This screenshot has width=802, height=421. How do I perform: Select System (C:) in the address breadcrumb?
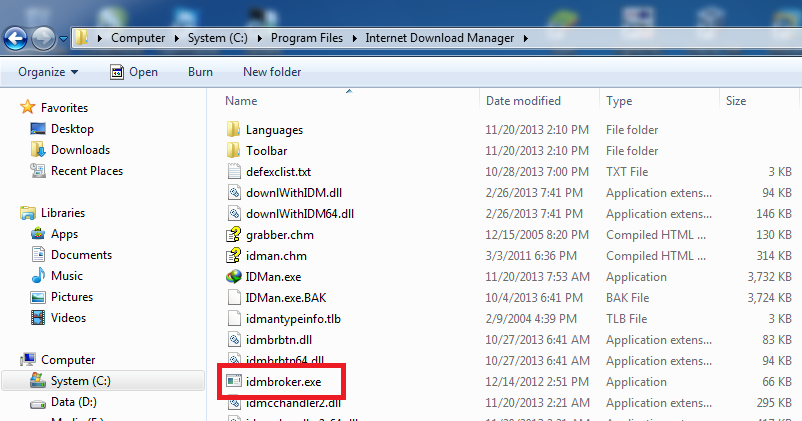pos(217,38)
